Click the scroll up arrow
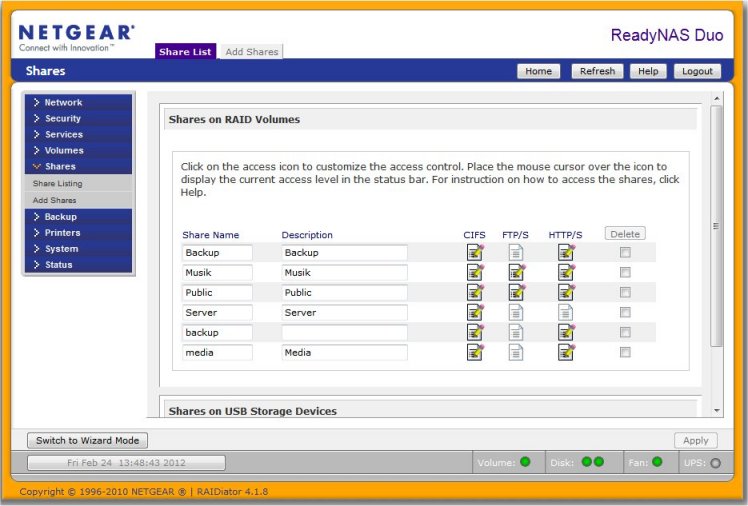Screen dimensions: 748x506 coord(717,98)
